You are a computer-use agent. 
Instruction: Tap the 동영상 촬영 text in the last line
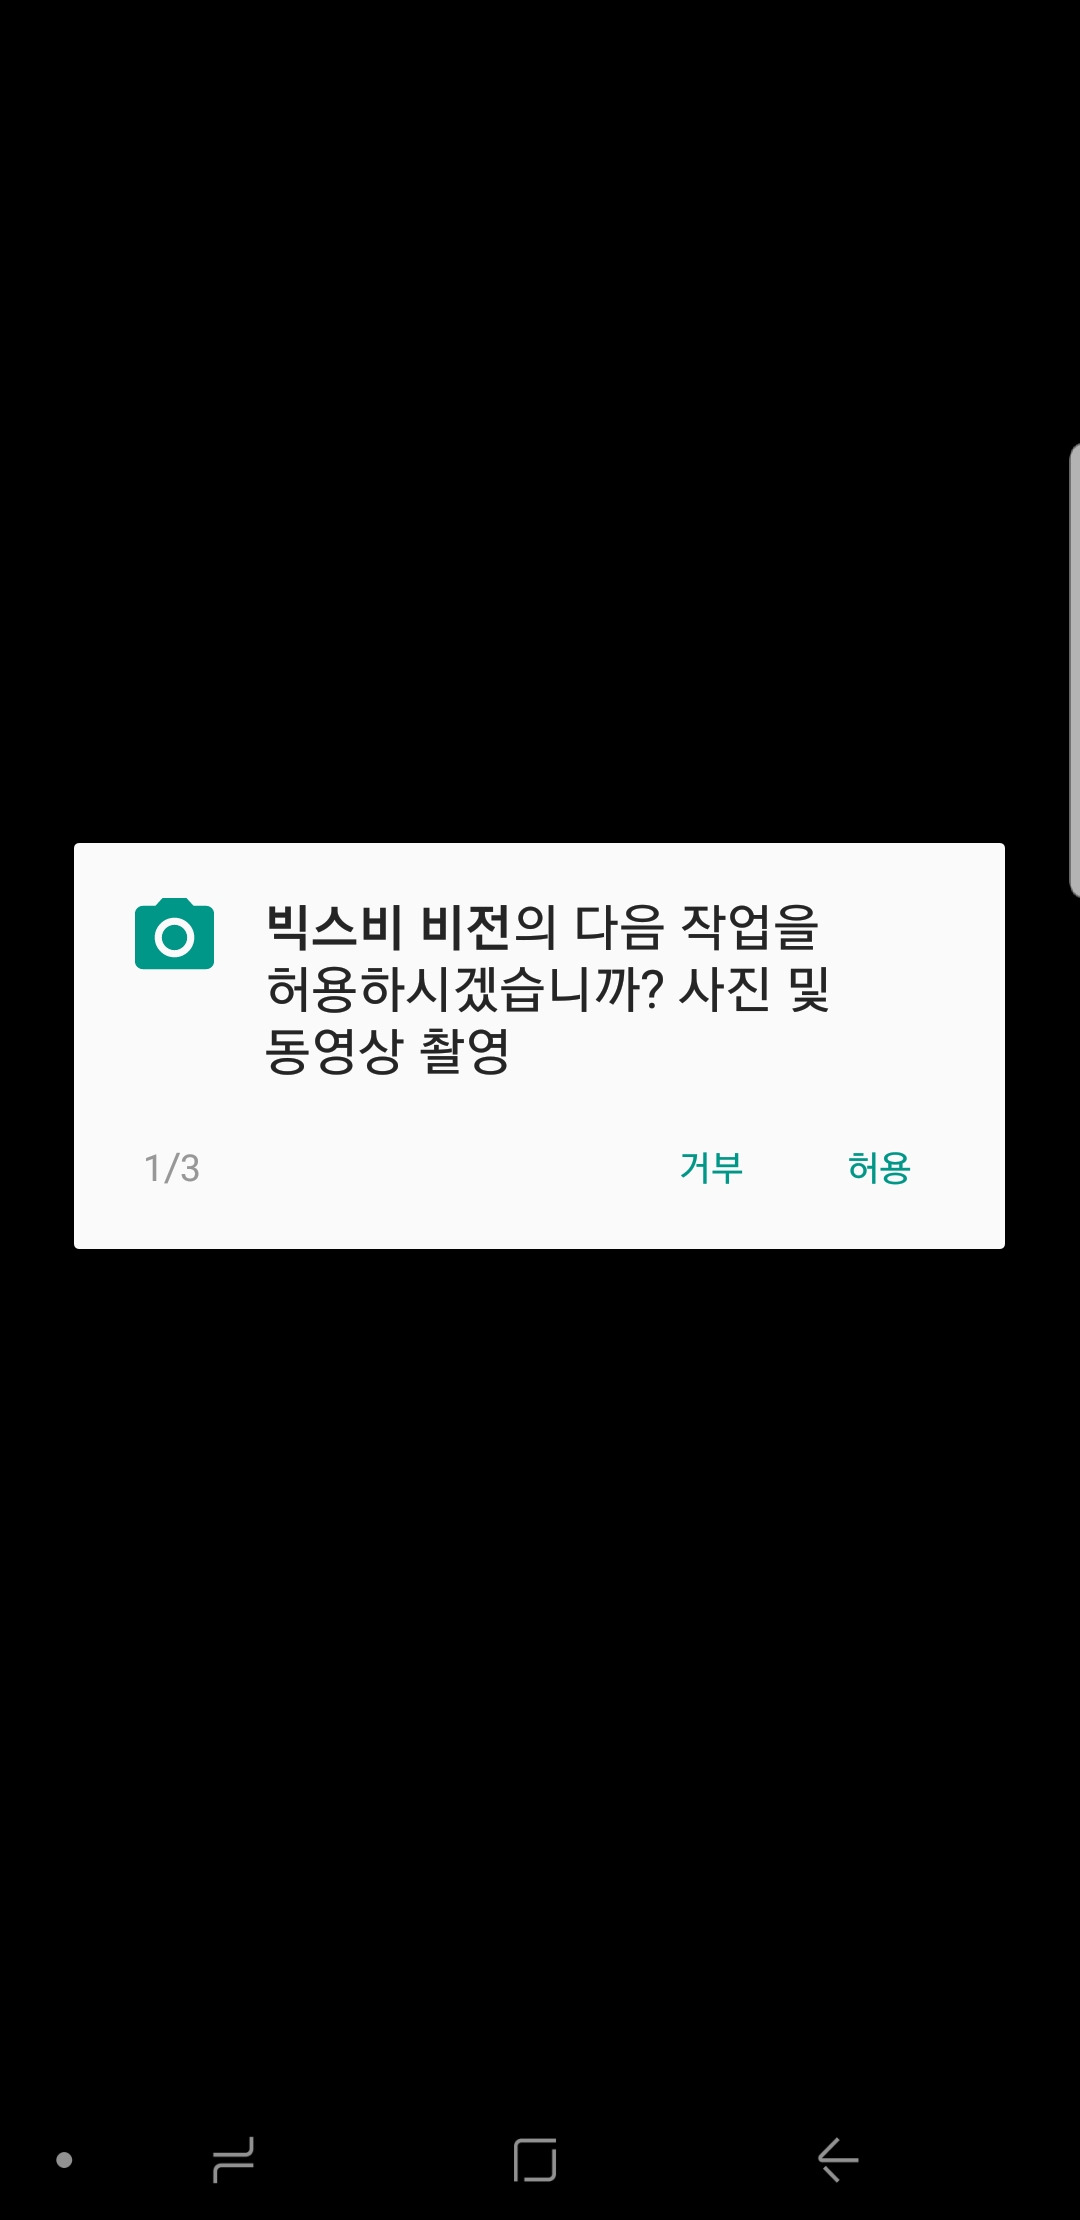pos(387,1051)
